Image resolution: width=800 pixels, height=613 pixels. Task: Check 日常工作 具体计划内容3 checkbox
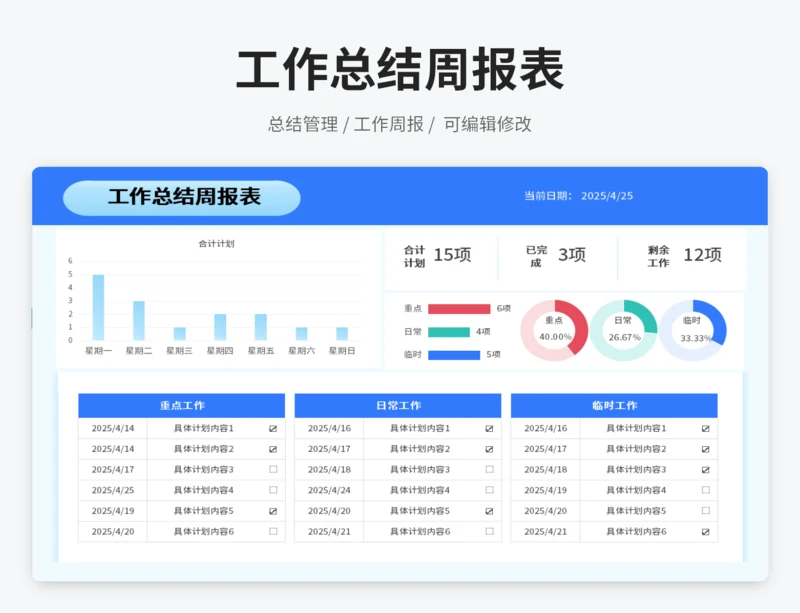pyautogui.click(x=489, y=470)
